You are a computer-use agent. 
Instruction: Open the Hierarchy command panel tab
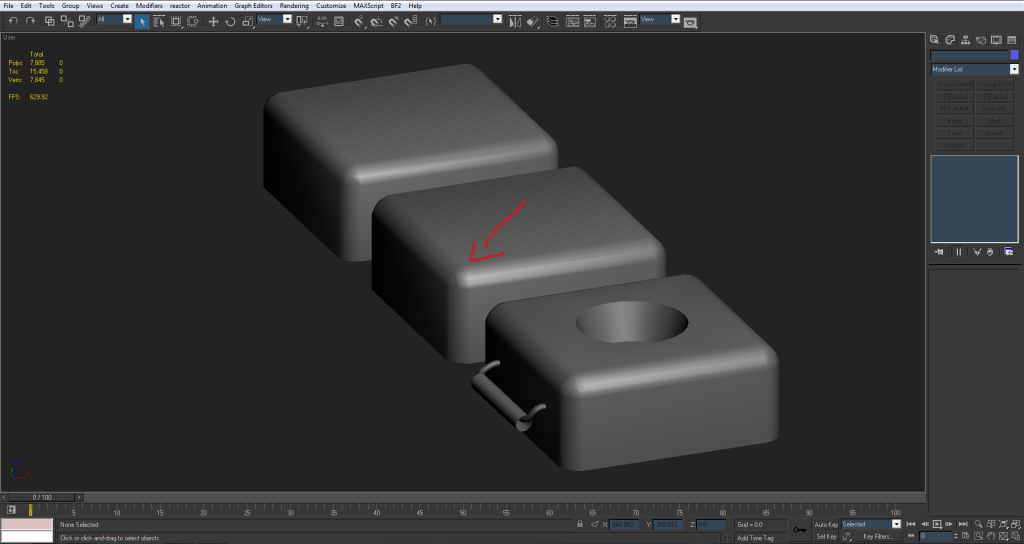click(967, 40)
